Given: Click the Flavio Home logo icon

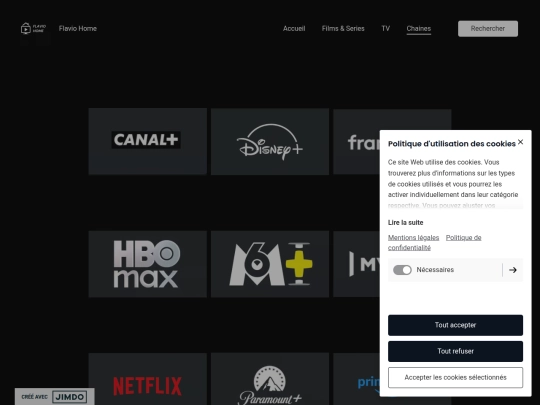Looking at the screenshot, I should click(x=33, y=28).
